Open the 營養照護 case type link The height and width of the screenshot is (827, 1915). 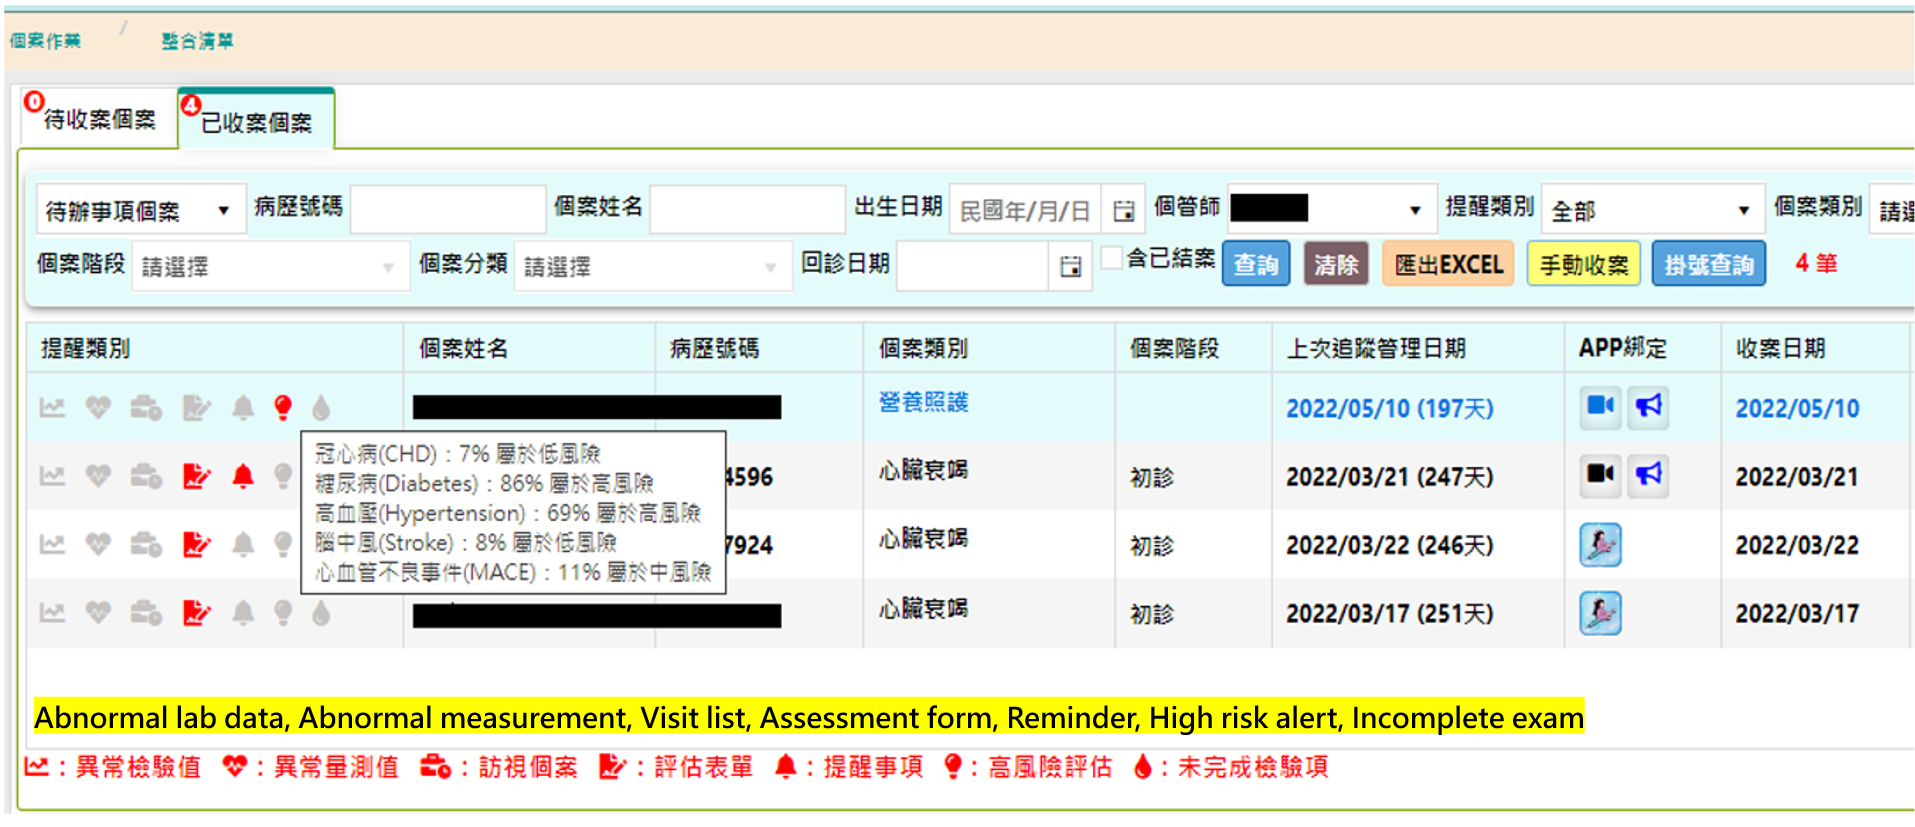coord(923,402)
